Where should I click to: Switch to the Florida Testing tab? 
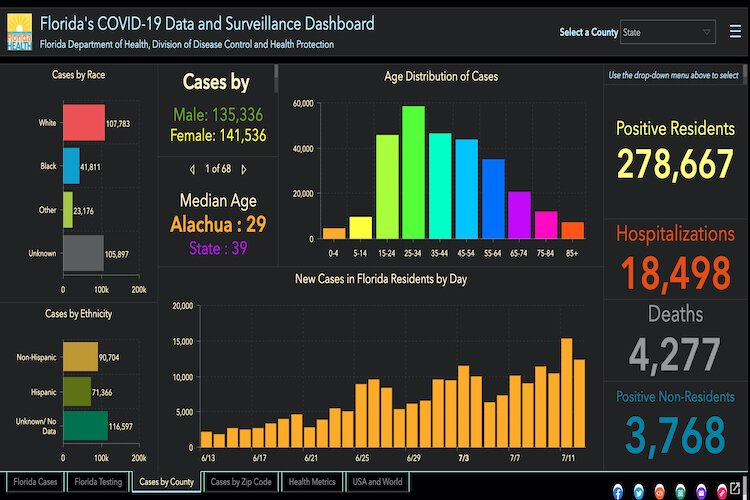(x=99, y=482)
